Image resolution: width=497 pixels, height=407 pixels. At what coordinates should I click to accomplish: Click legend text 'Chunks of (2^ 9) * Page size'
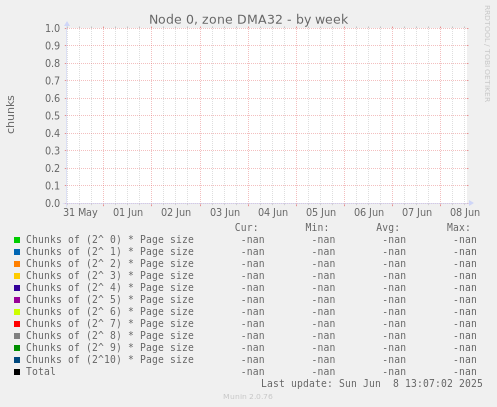tap(110, 348)
